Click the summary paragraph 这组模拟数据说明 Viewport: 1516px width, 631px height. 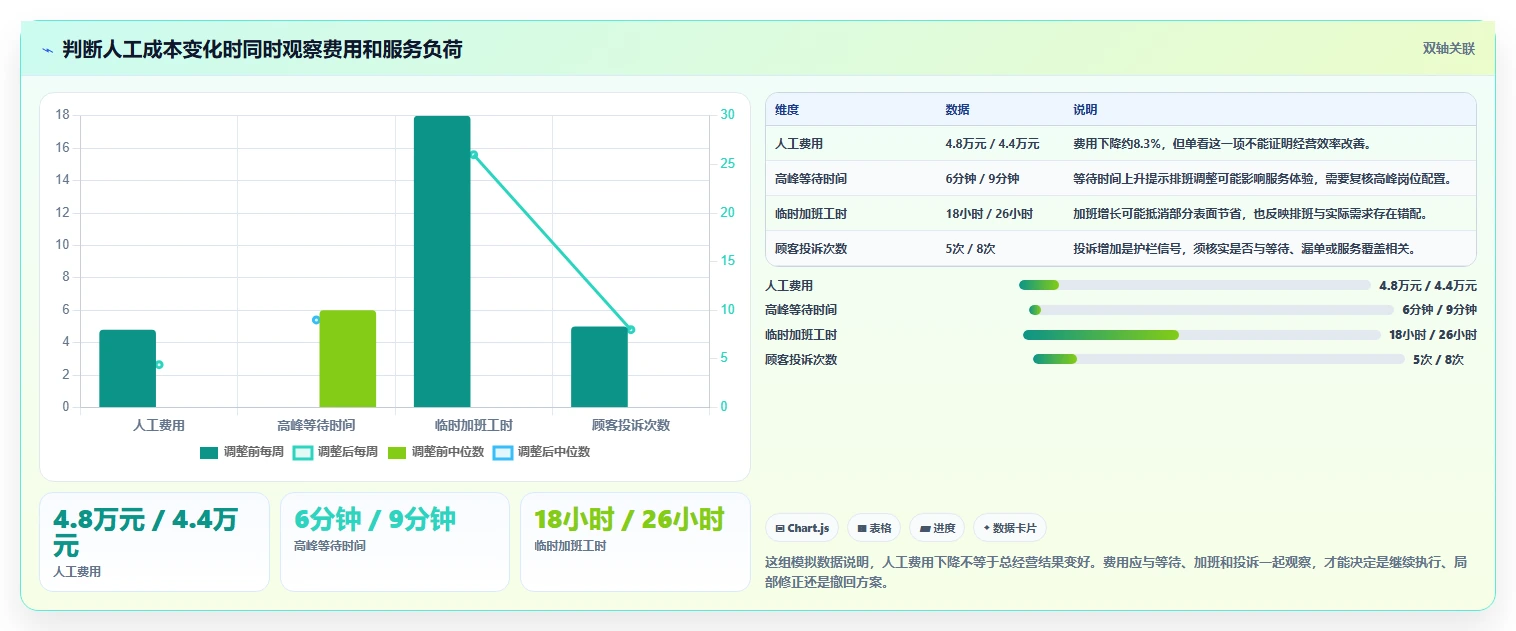pyautogui.click(x=1116, y=572)
